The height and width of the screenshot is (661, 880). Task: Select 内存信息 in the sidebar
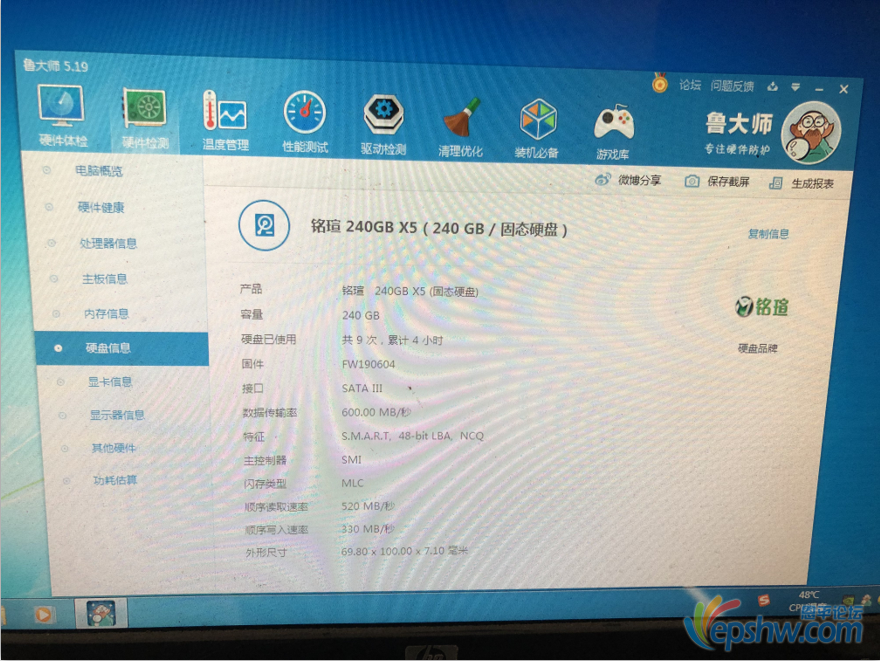pyautogui.click(x=106, y=314)
